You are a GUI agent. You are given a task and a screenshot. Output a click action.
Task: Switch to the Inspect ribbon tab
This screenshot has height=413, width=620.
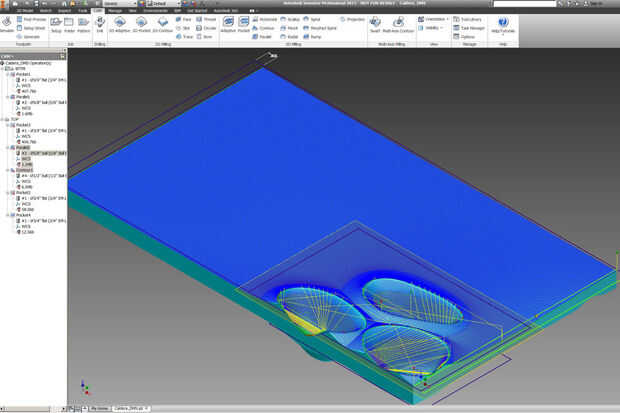click(x=64, y=11)
